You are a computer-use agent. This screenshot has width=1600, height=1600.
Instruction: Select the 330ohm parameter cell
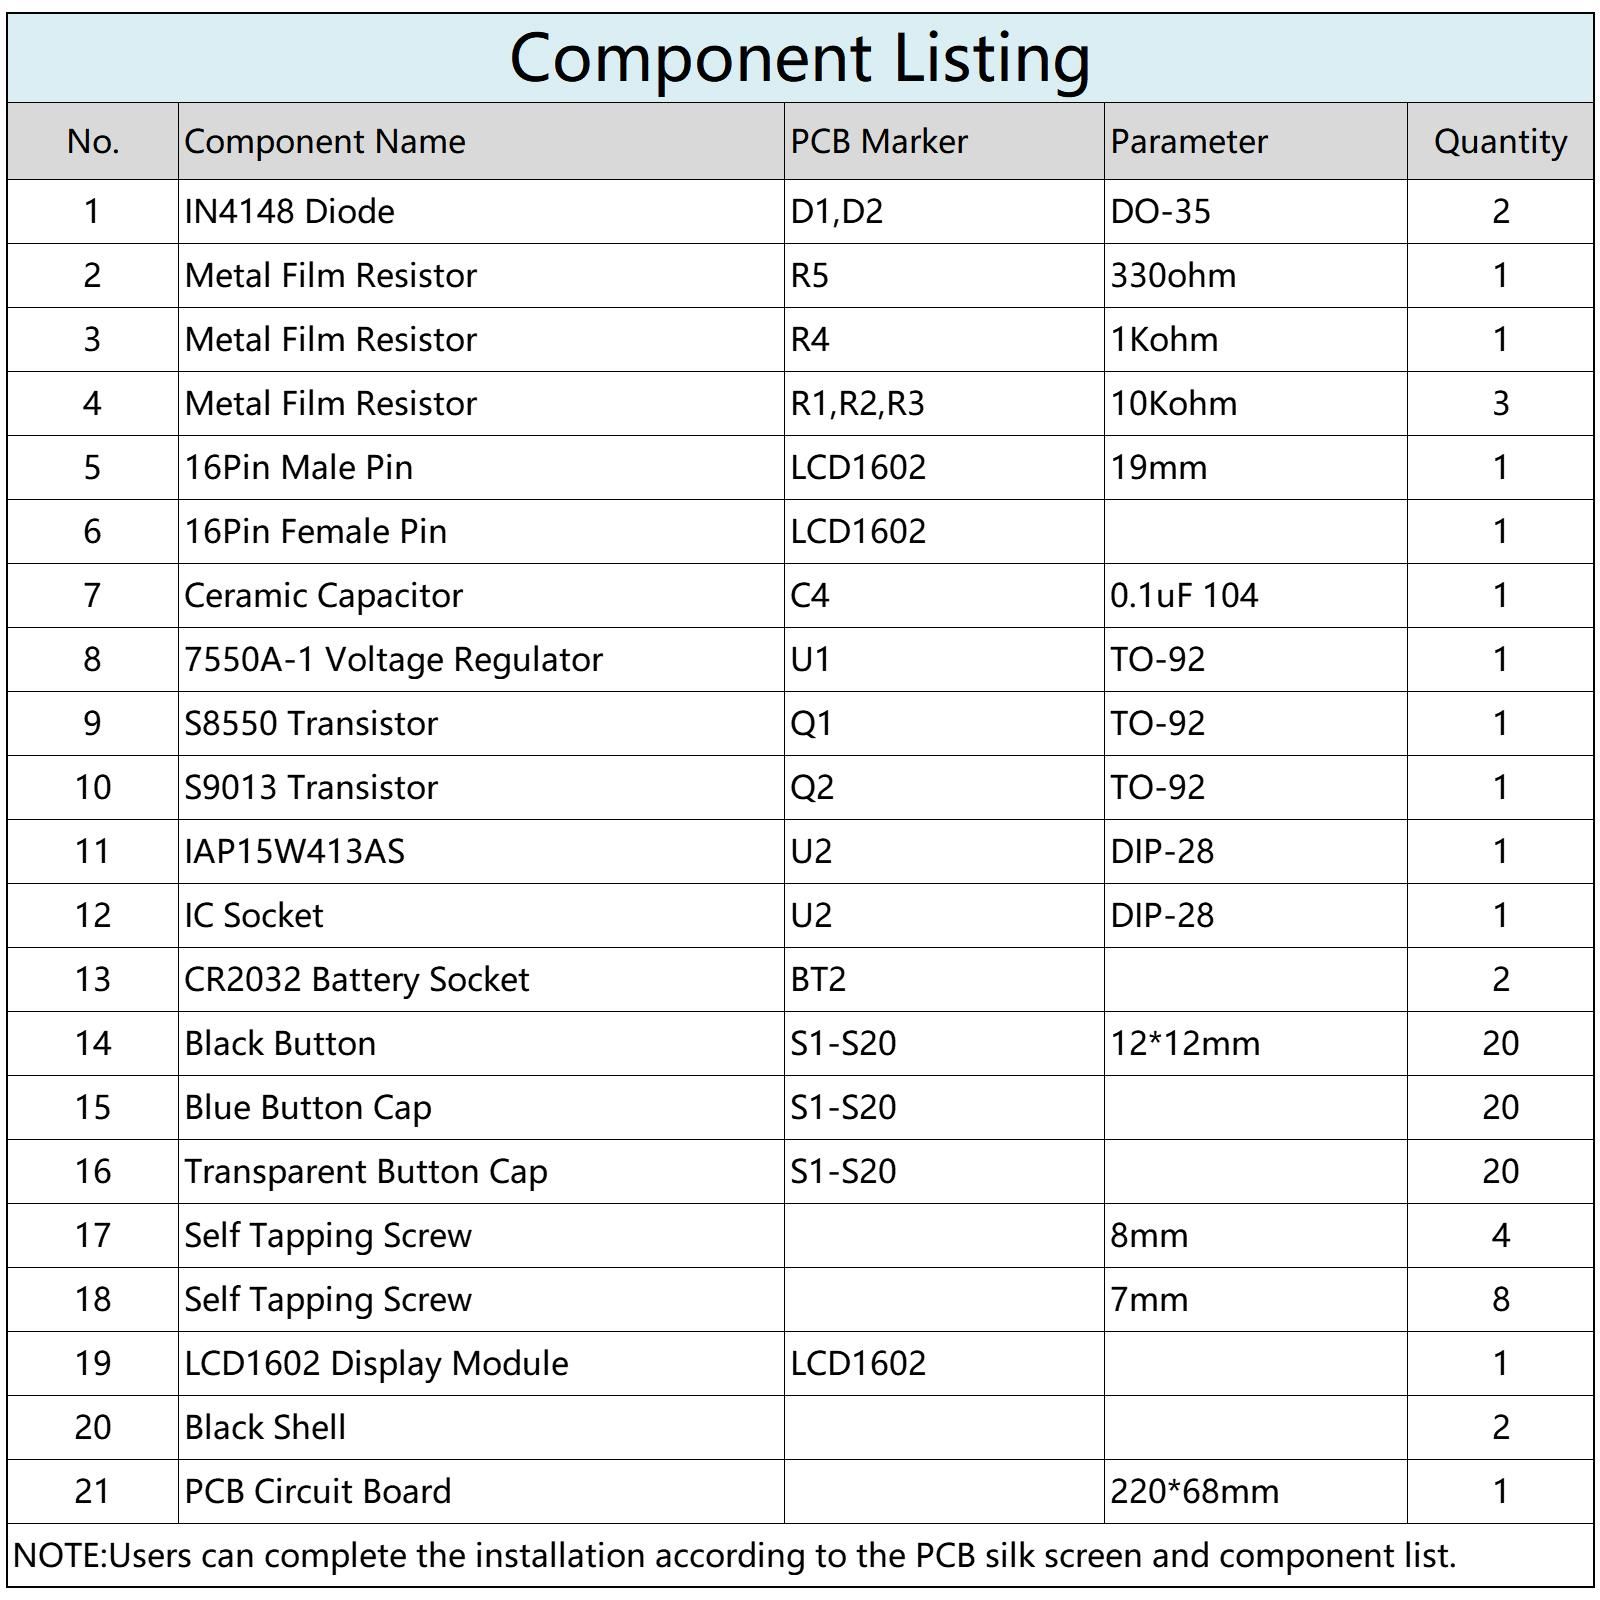click(1173, 276)
